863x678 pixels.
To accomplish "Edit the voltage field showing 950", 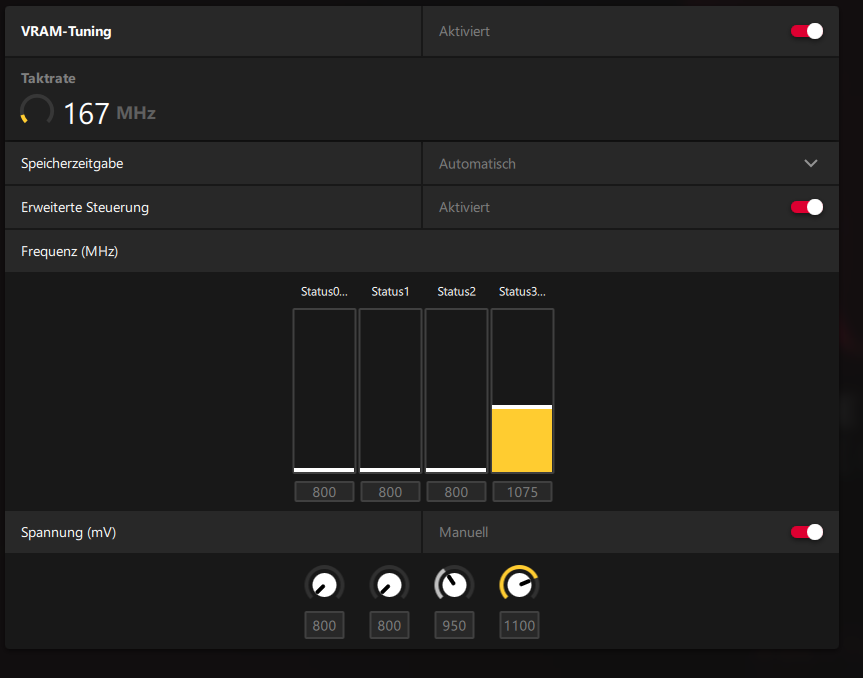I will point(454,625).
